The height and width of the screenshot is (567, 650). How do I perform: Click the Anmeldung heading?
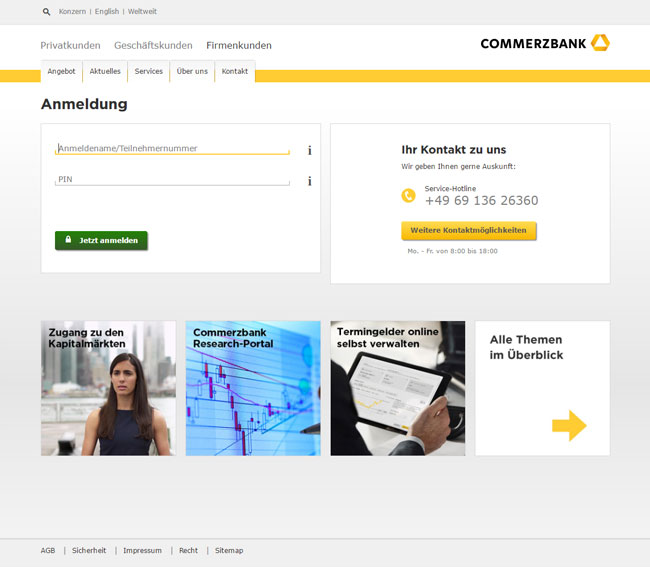click(84, 104)
